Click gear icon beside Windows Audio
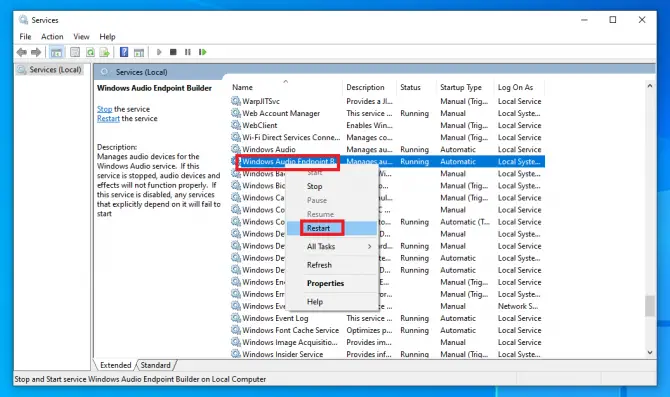 pos(235,149)
